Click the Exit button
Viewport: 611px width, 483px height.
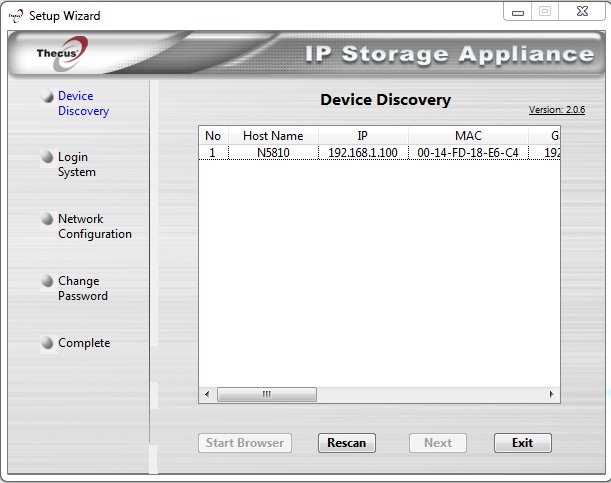pyautogui.click(x=522, y=443)
